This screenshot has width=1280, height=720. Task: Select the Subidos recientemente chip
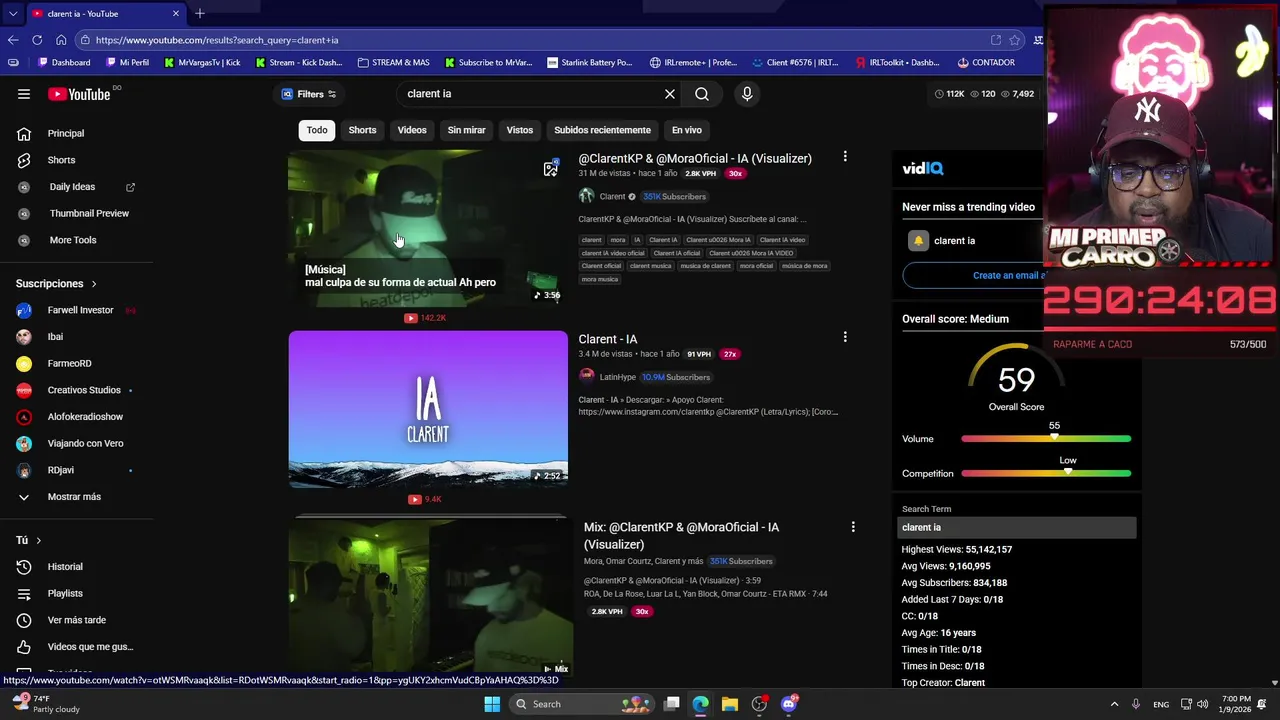click(602, 130)
